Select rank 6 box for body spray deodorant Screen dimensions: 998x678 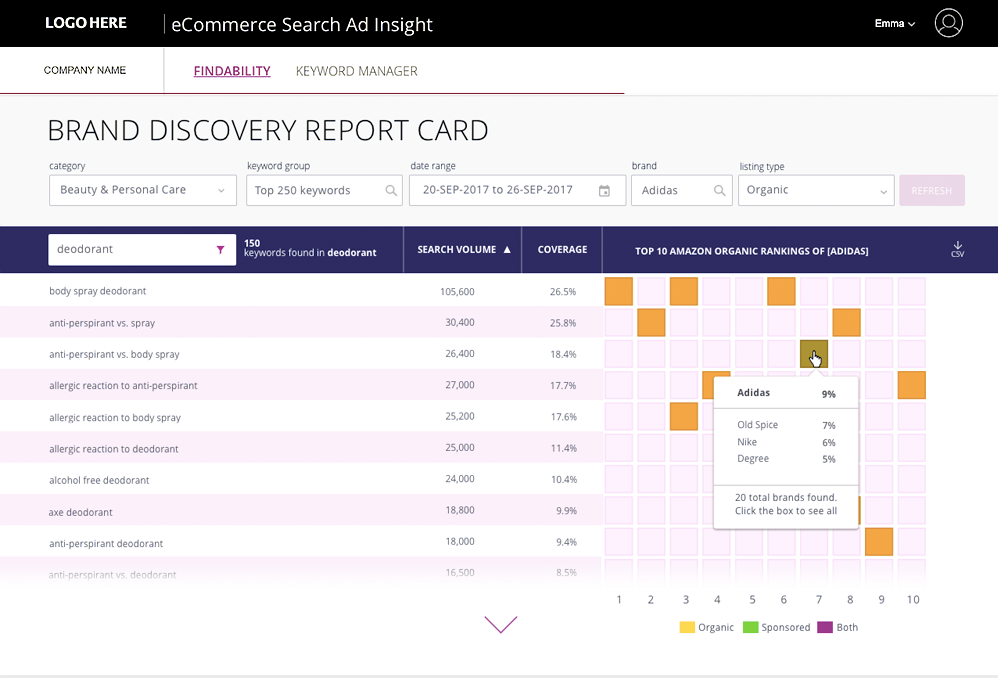click(x=781, y=291)
